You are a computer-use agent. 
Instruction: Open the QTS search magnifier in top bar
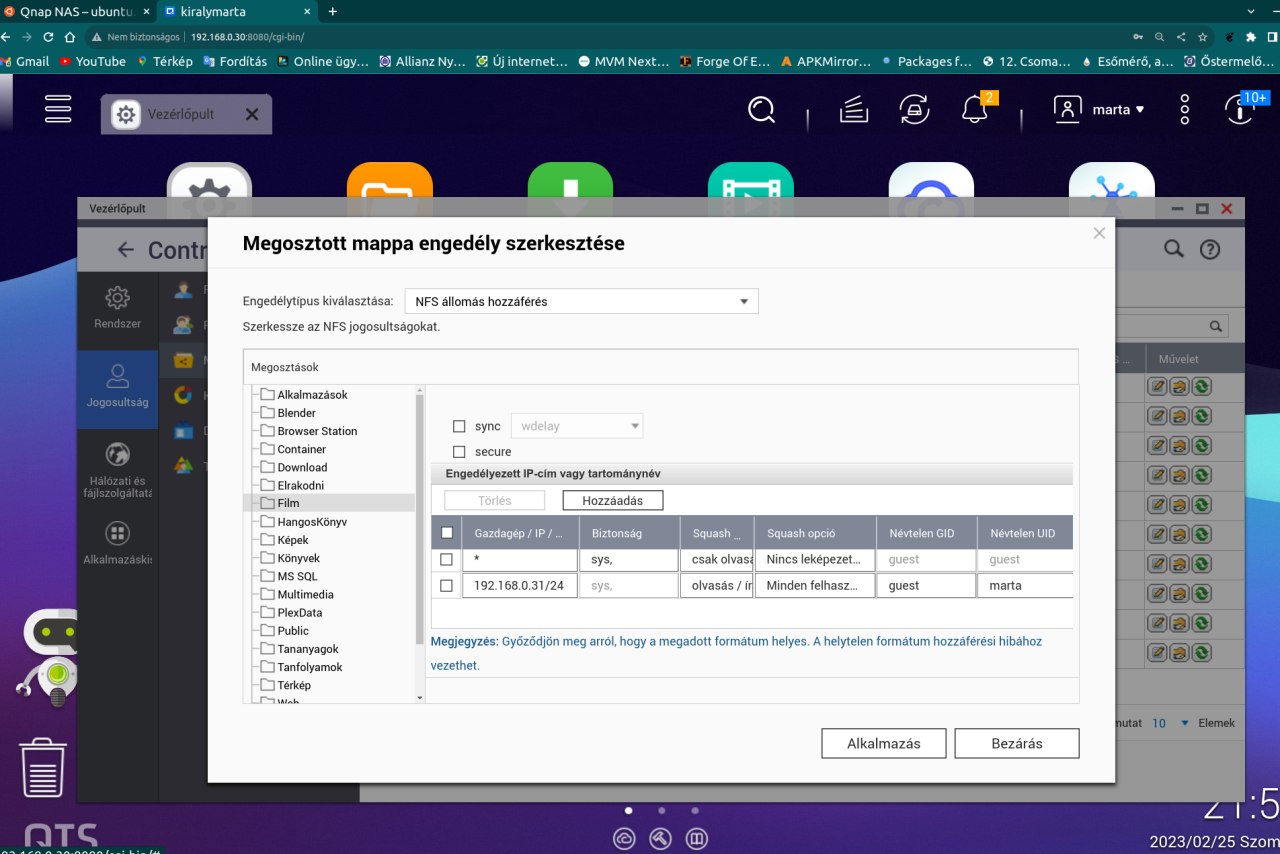(x=762, y=109)
